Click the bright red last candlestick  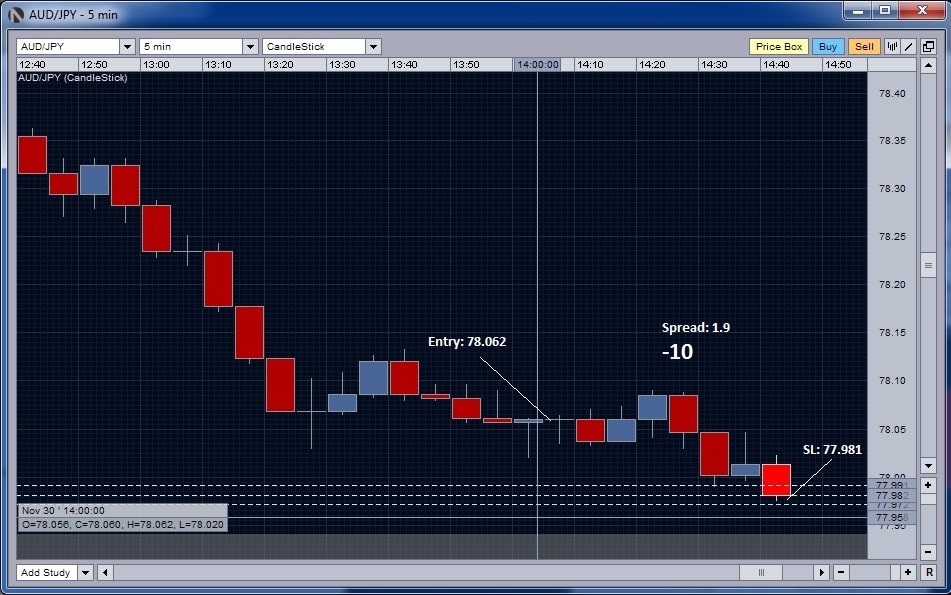tap(776, 480)
